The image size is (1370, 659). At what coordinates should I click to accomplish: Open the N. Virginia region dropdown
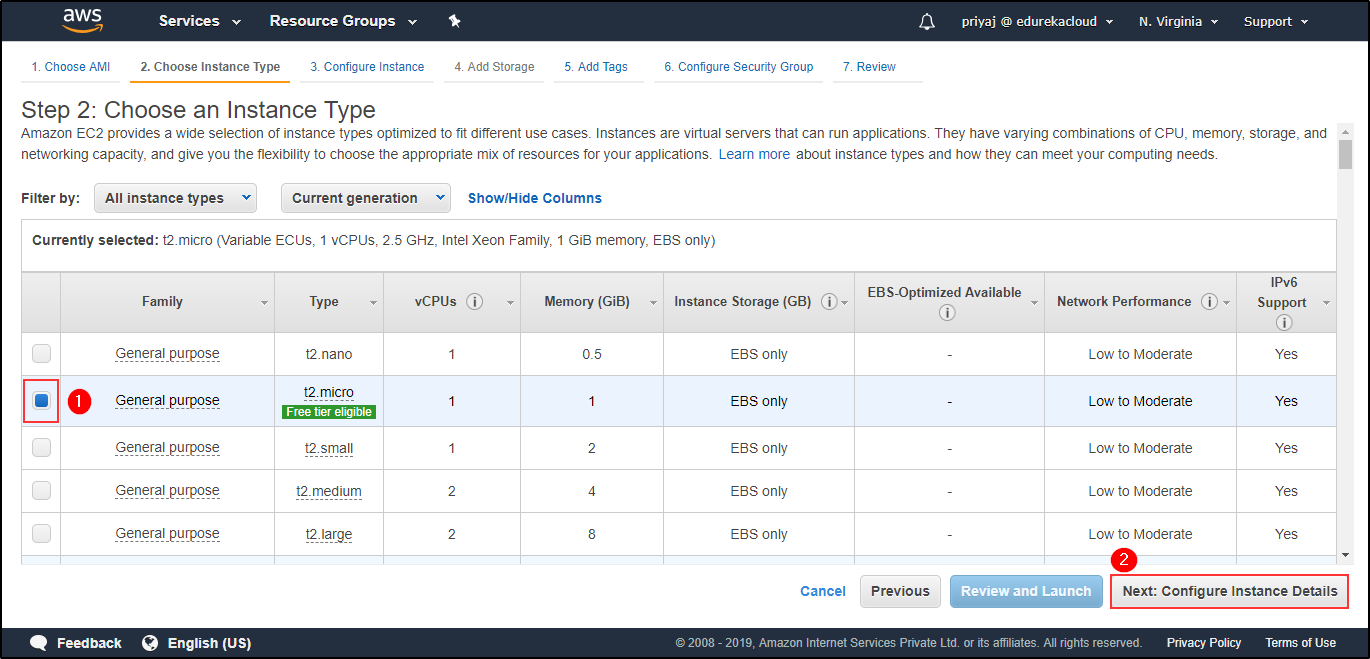coord(1178,21)
